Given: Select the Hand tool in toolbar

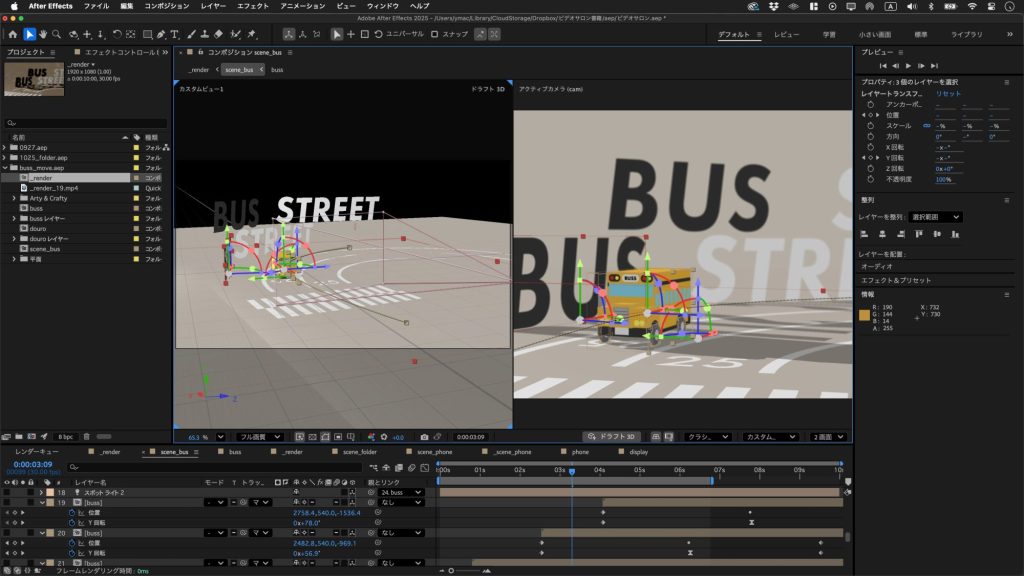Looking at the screenshot, I should click(43, 34).
